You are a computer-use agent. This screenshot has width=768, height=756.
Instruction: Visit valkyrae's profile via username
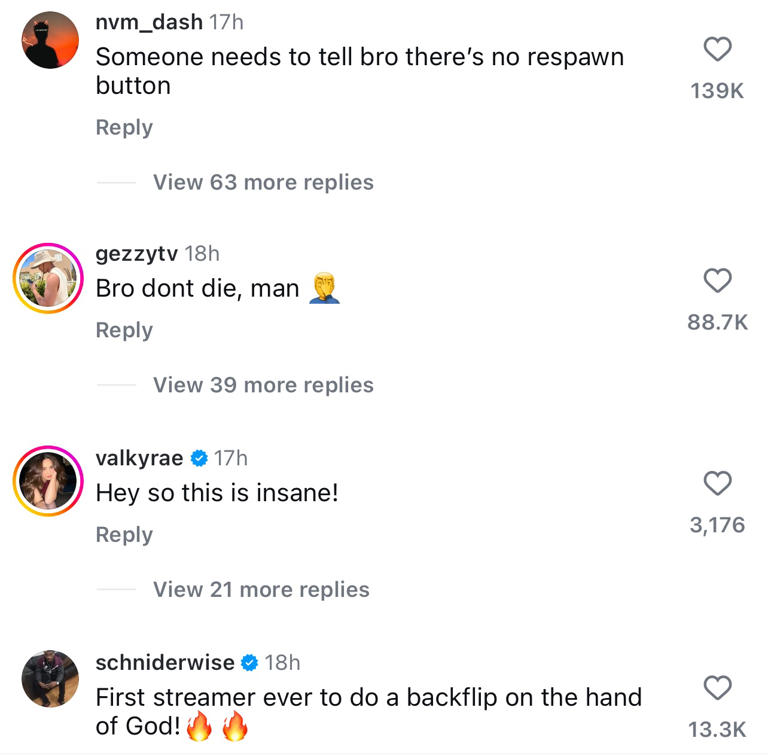coord(139,458)
